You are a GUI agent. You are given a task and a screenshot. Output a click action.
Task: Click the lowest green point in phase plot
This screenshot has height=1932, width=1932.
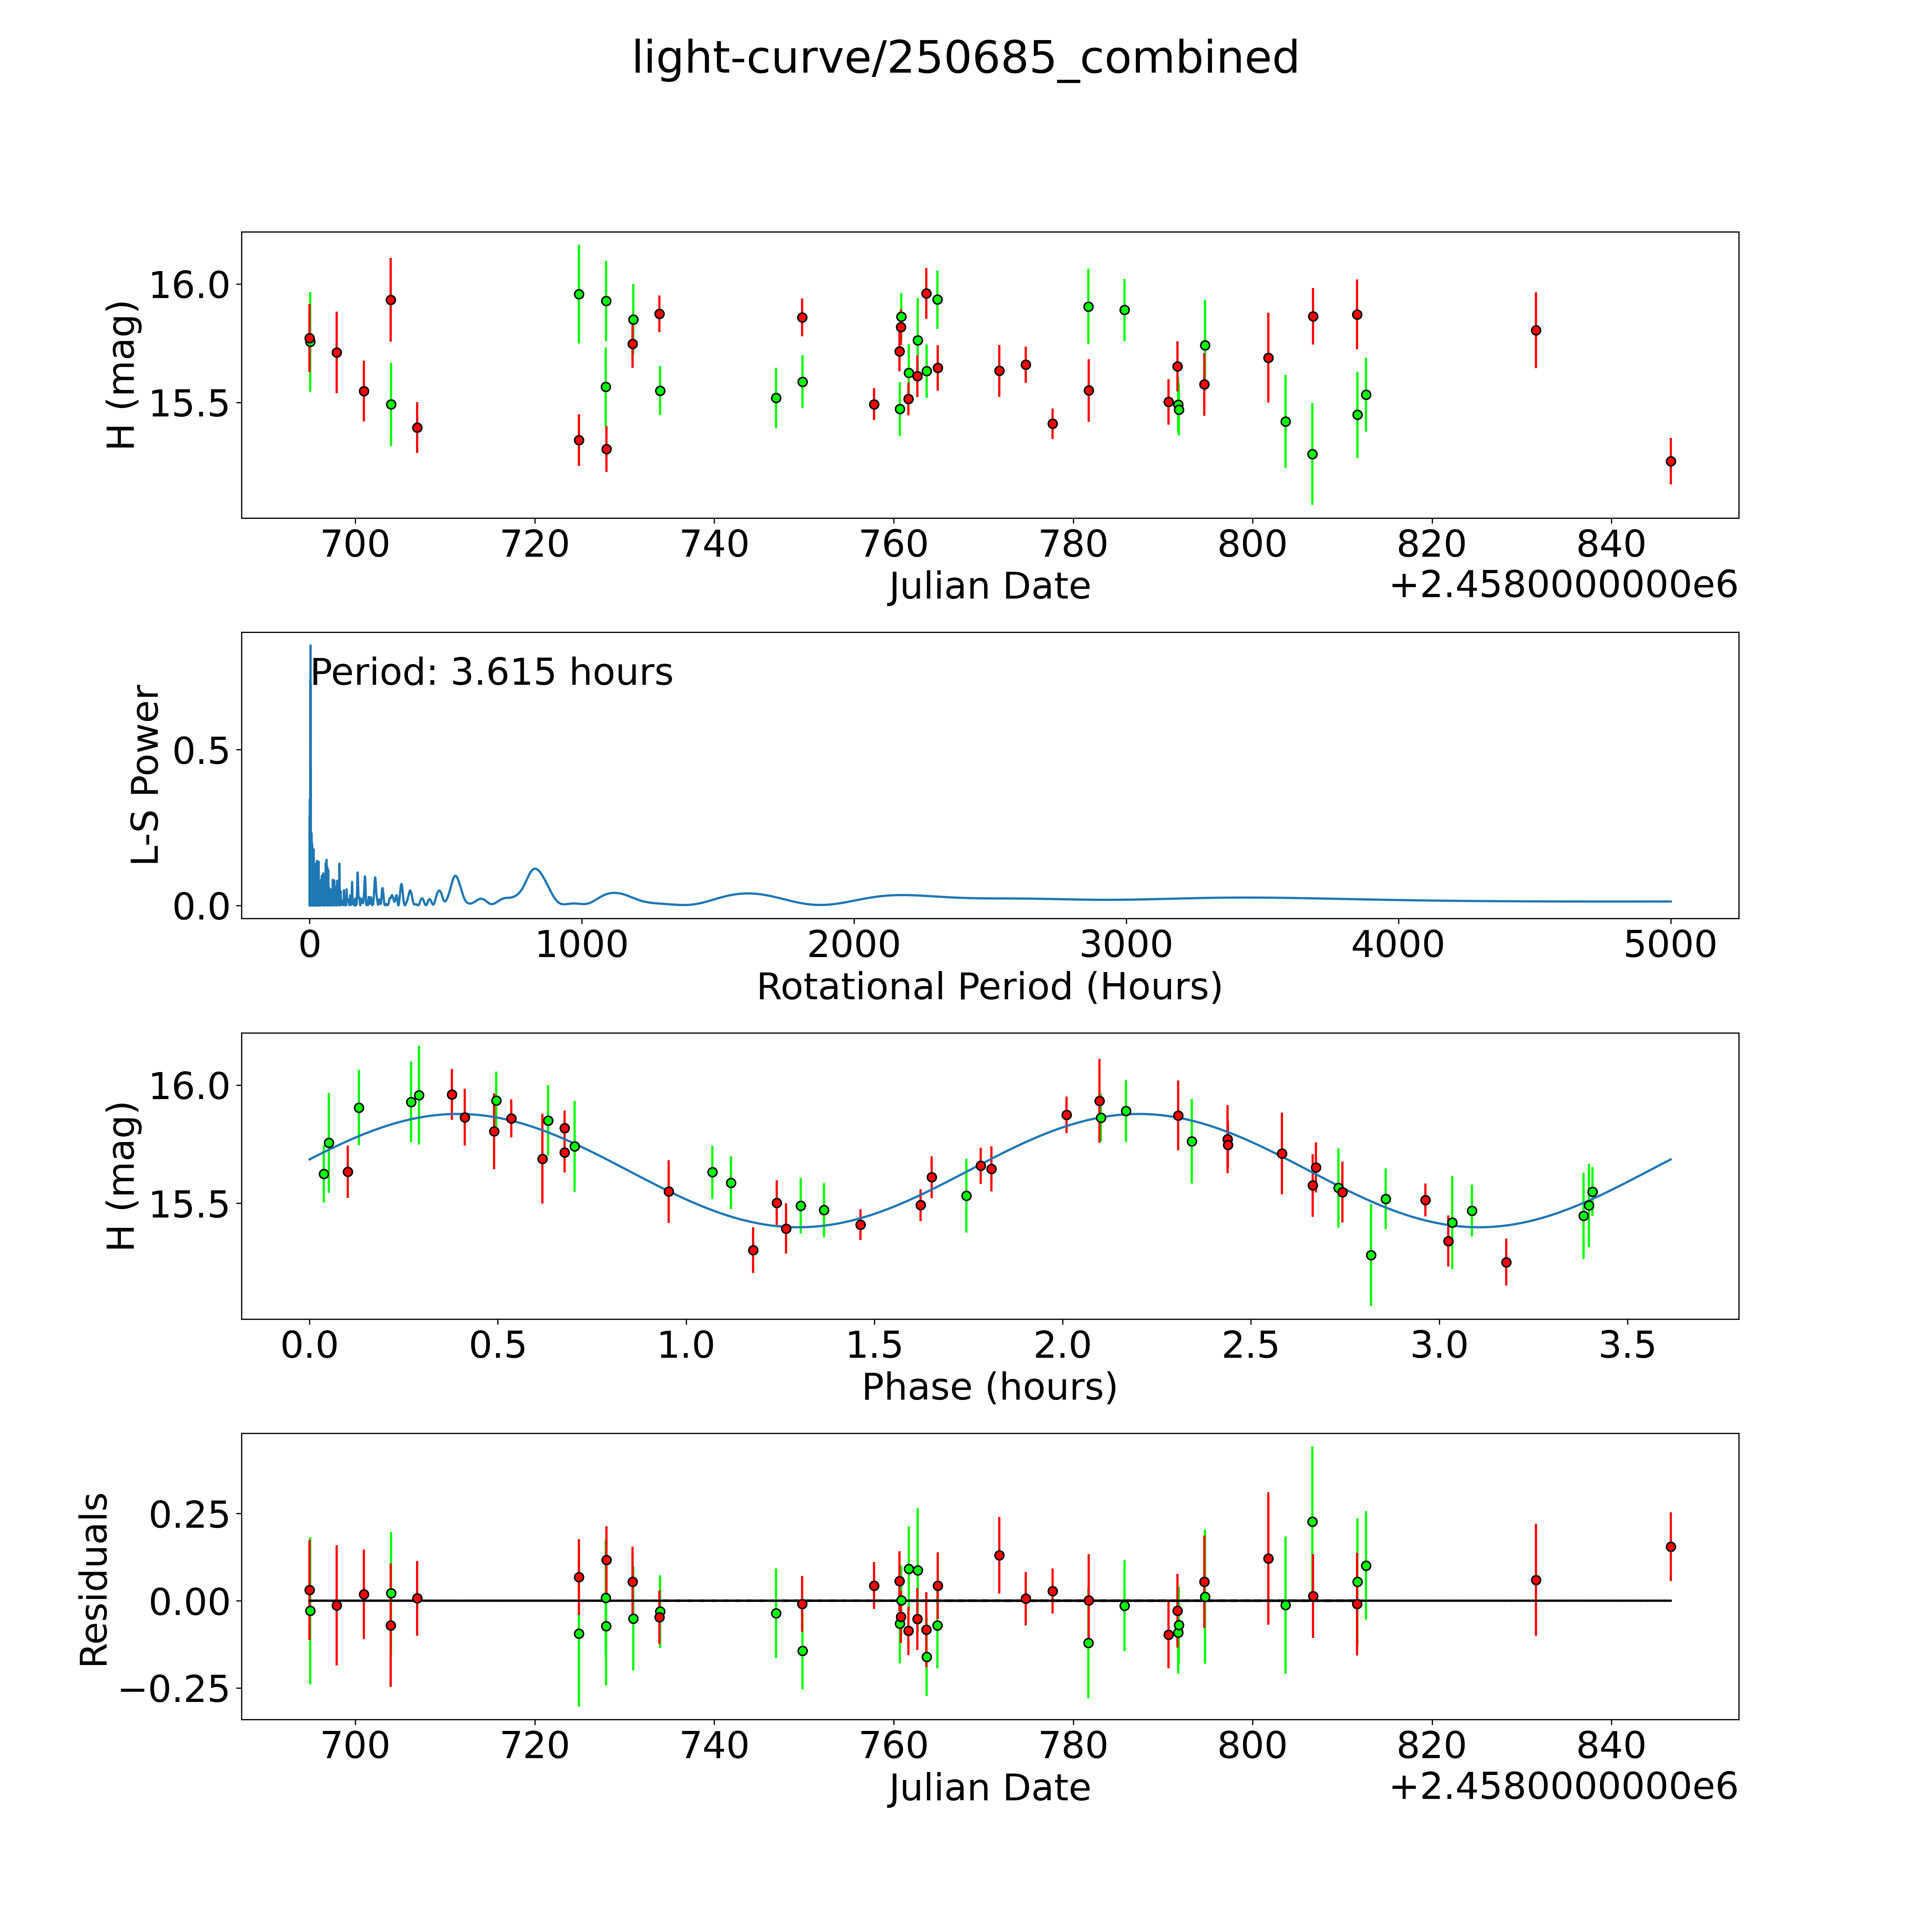[1371, 1255]
